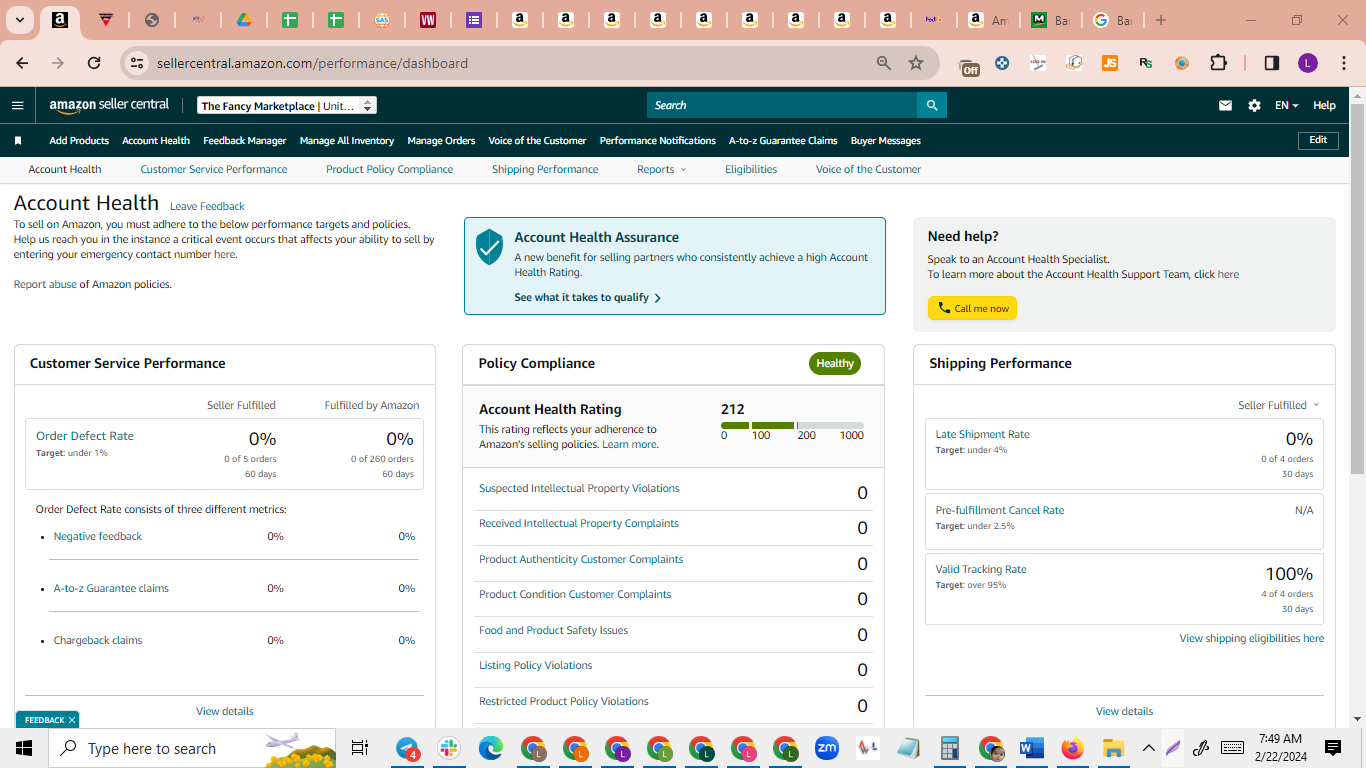Close the Feedback tab with its X

coord(72,720)
